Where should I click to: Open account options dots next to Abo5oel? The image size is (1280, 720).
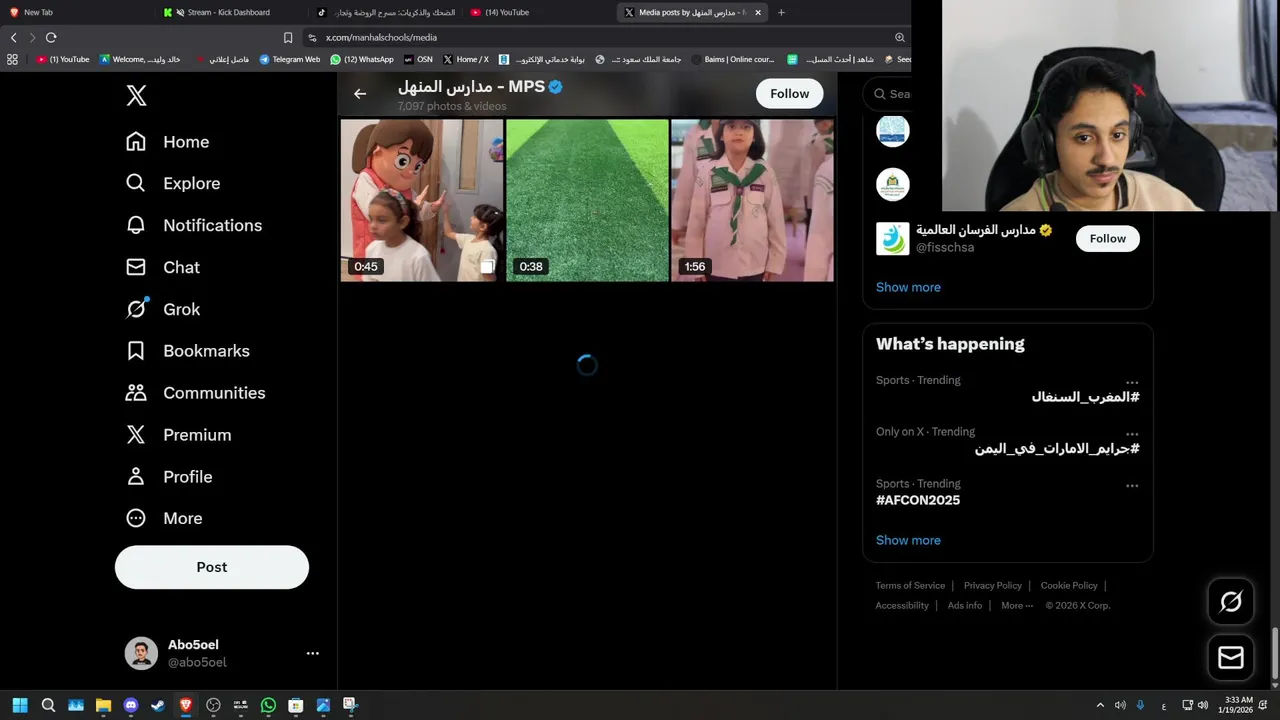pyautogui.click(x=313, y=653)
